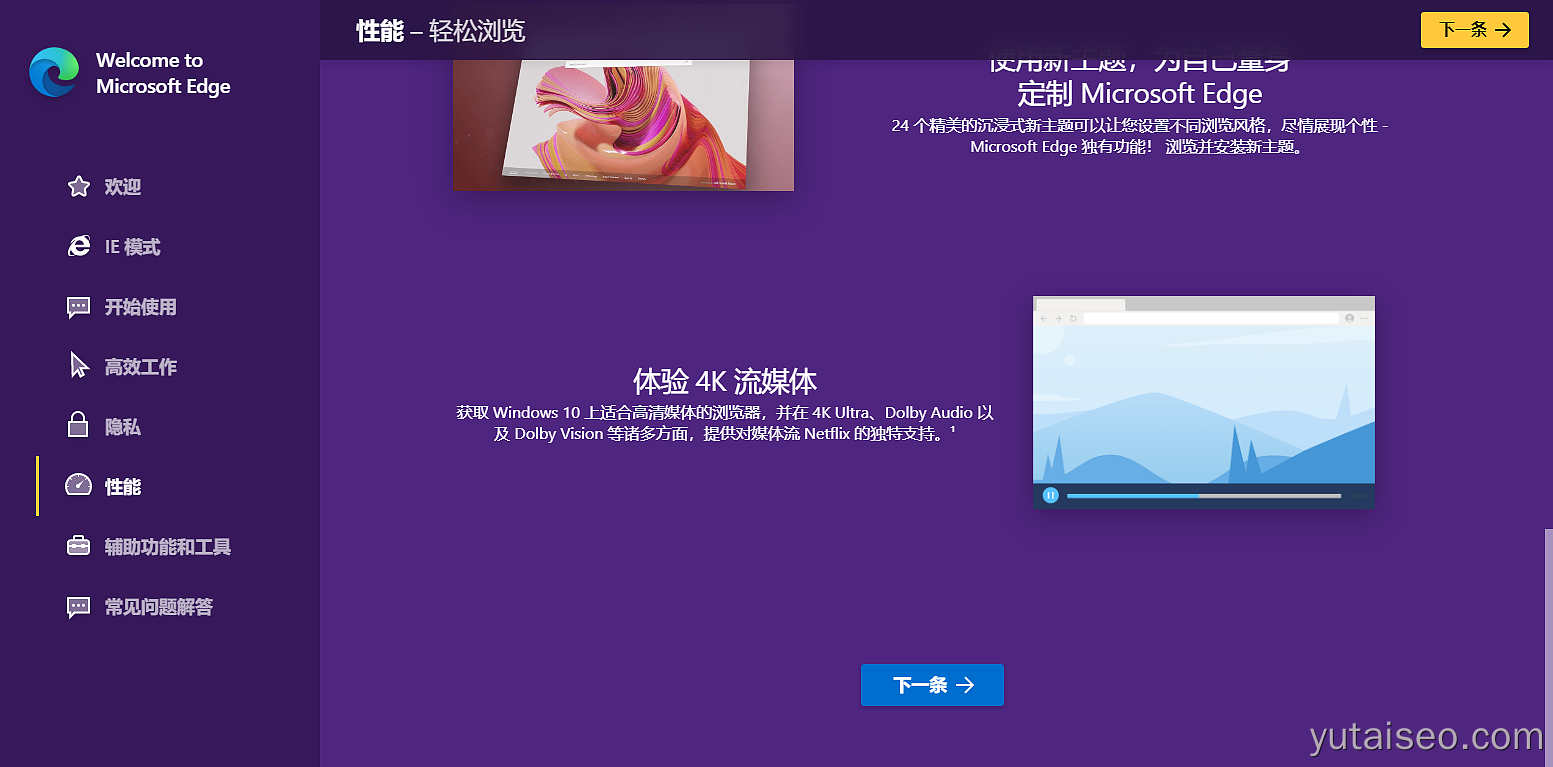This screenshot has width=1553, height=767.
Task: Click the Welcome to Microsoft Edge title
Action: click(x=163, y=73)
